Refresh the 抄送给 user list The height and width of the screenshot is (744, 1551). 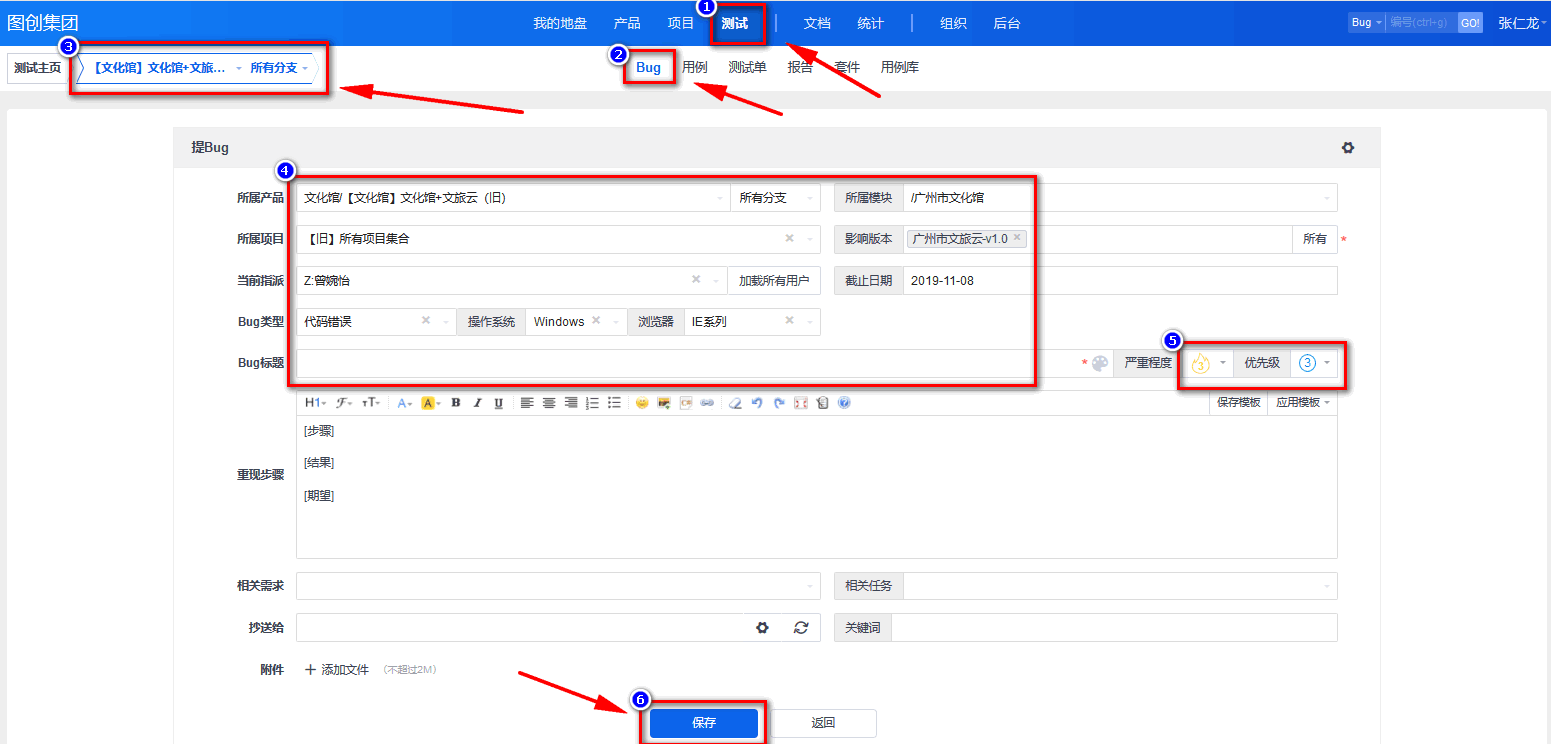800,628
